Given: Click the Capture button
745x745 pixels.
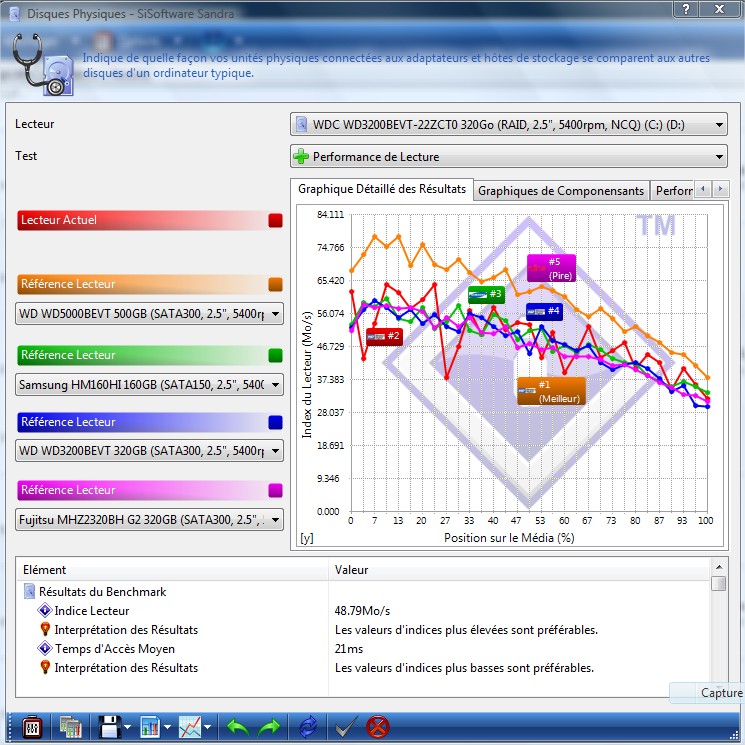Looking at the screenshot, I should coord(707,693).
